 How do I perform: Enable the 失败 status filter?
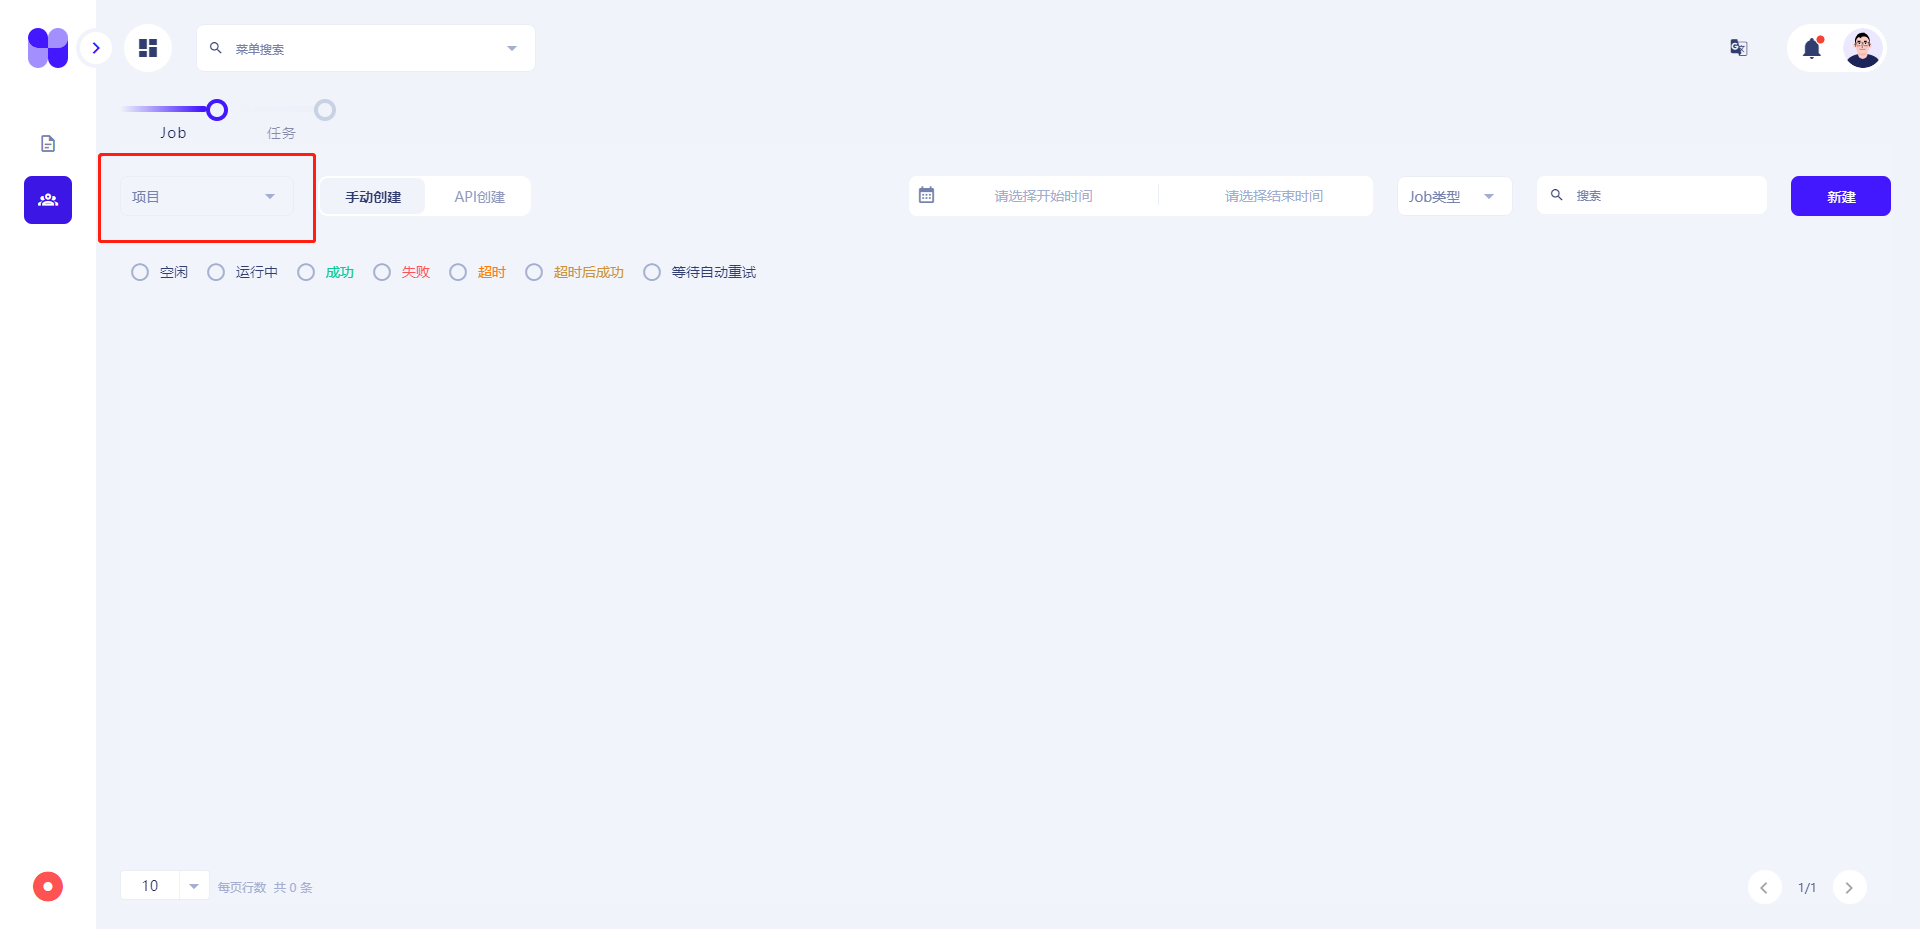[x=382, y=271]
